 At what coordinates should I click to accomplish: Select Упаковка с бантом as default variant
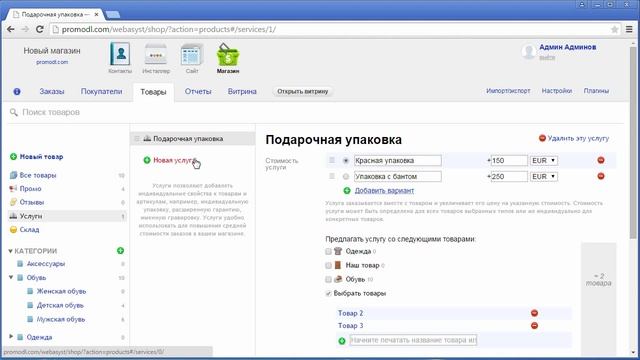346,177
